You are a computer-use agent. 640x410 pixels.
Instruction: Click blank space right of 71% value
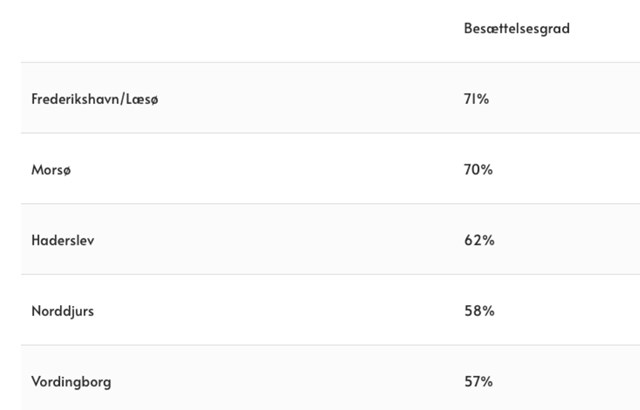[x=570, y=99]
